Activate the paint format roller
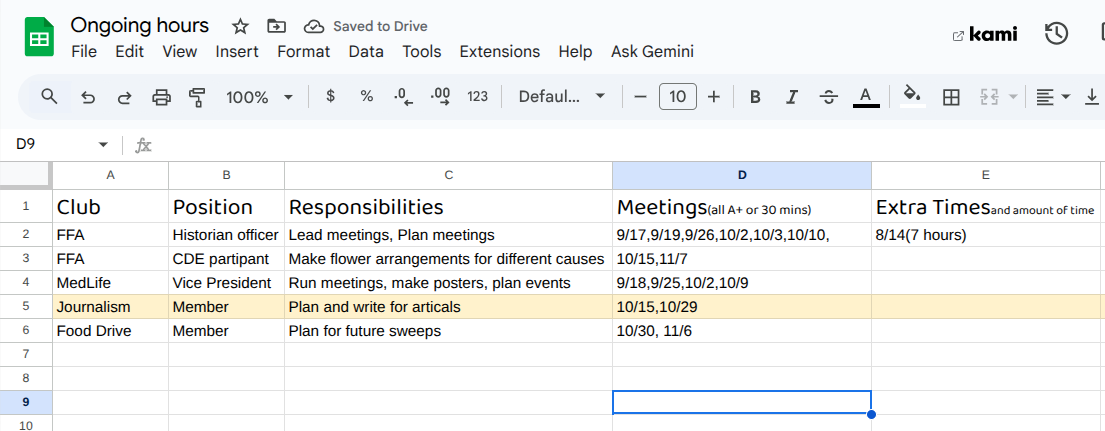 pyautogui.click(x=197, y=97)
